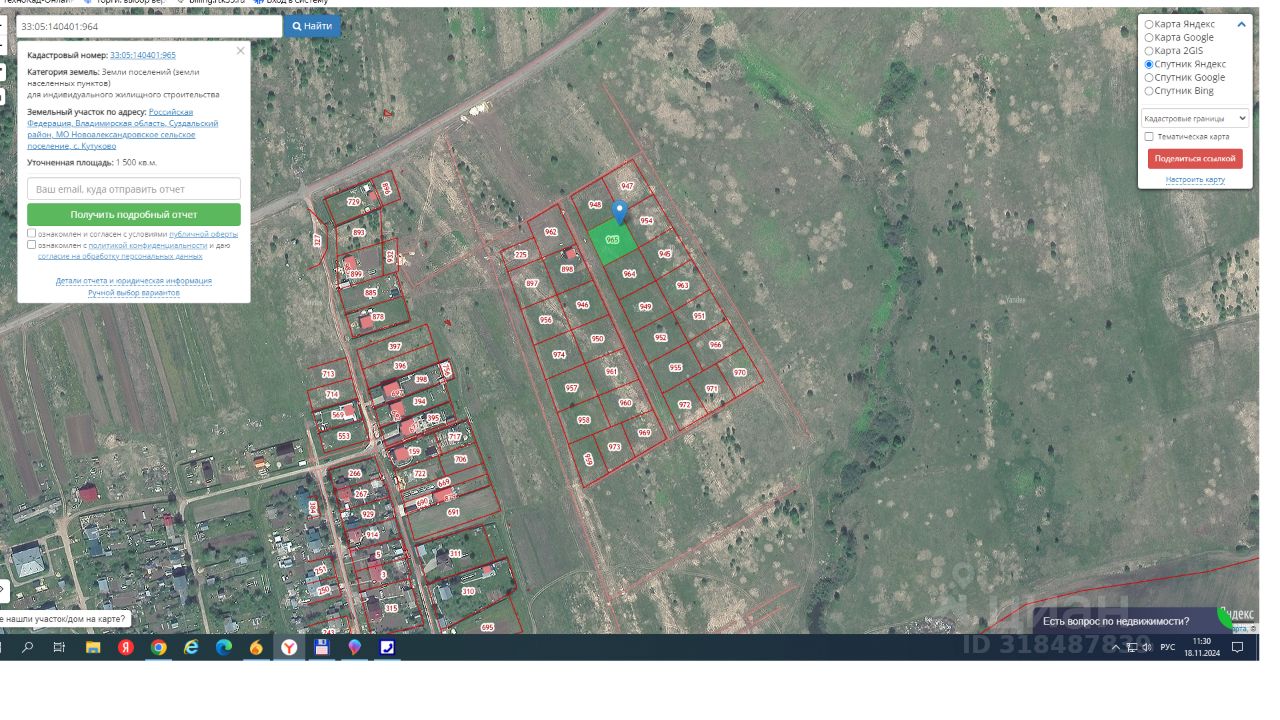Select Карта Google map layer
Viewport: 1280px width, 720px height.
[1149, 37]
